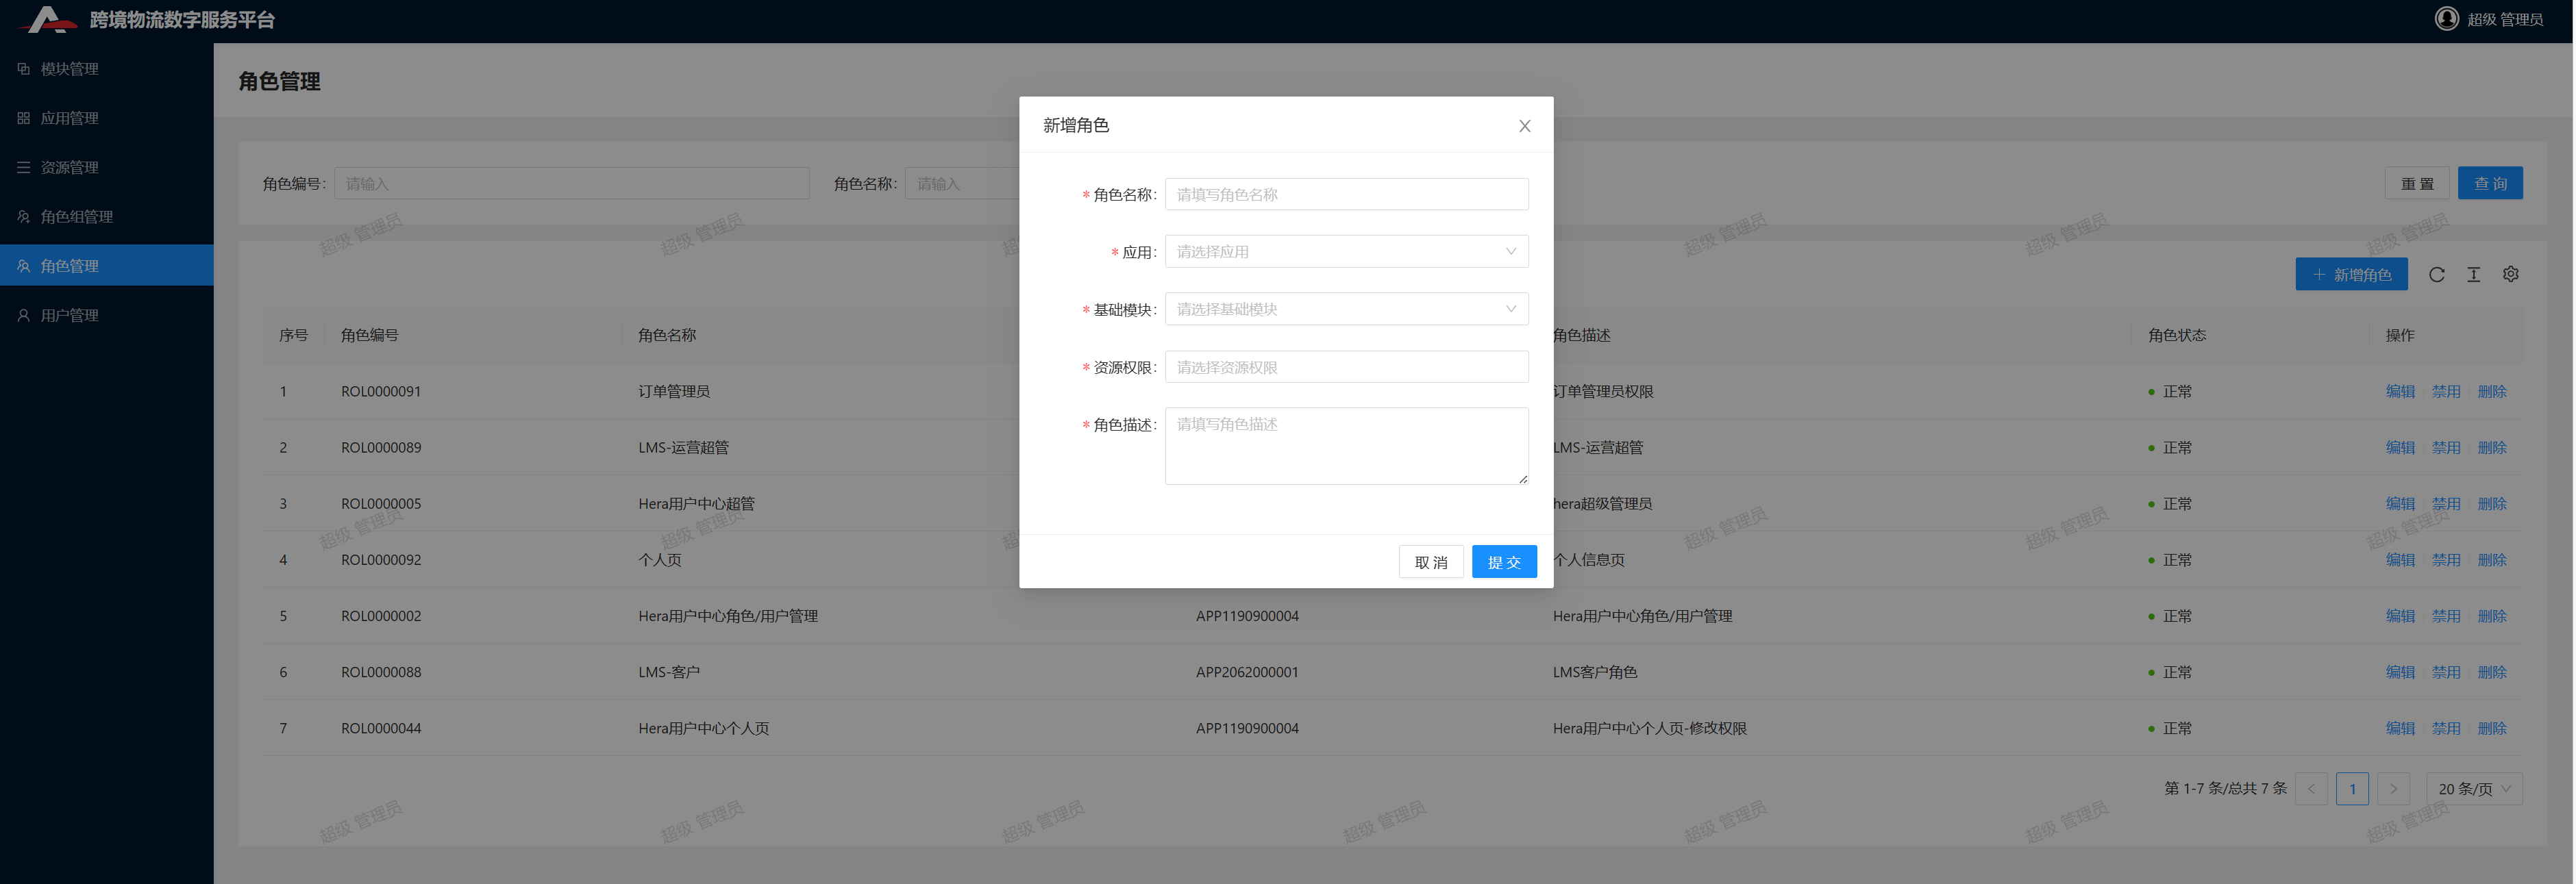Focus the 角色名称 search filter input
The width and height of the screenshot is (2576, 884).
962,183
